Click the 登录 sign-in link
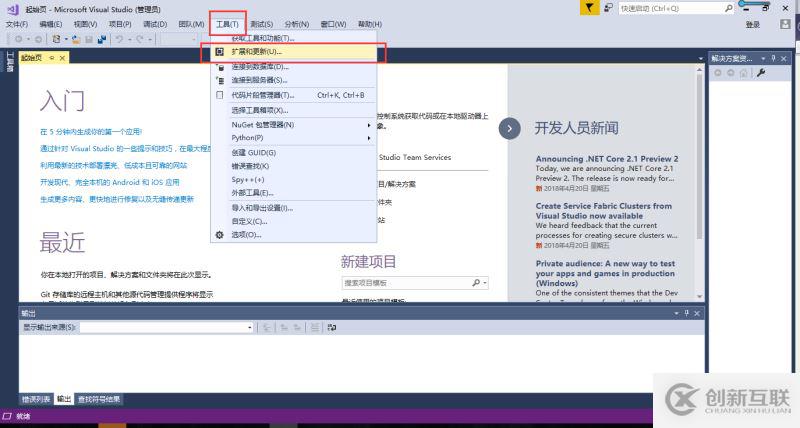The height and width of the screenshot is (428, 800). tap(753, 24)
